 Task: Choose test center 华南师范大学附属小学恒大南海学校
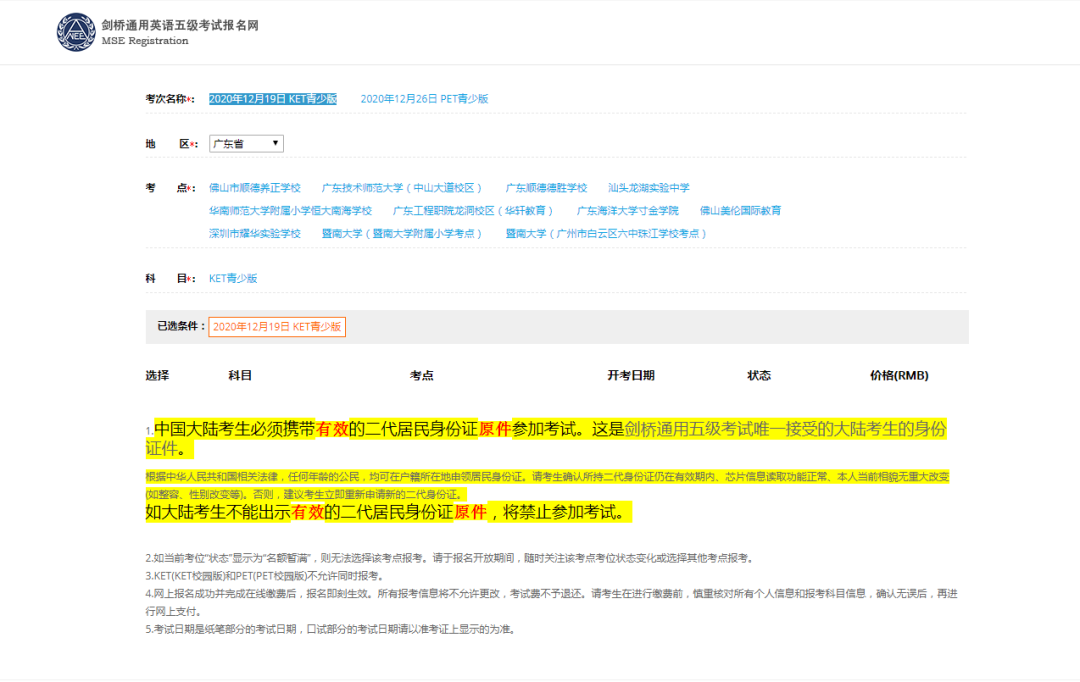tap(290, 211)
